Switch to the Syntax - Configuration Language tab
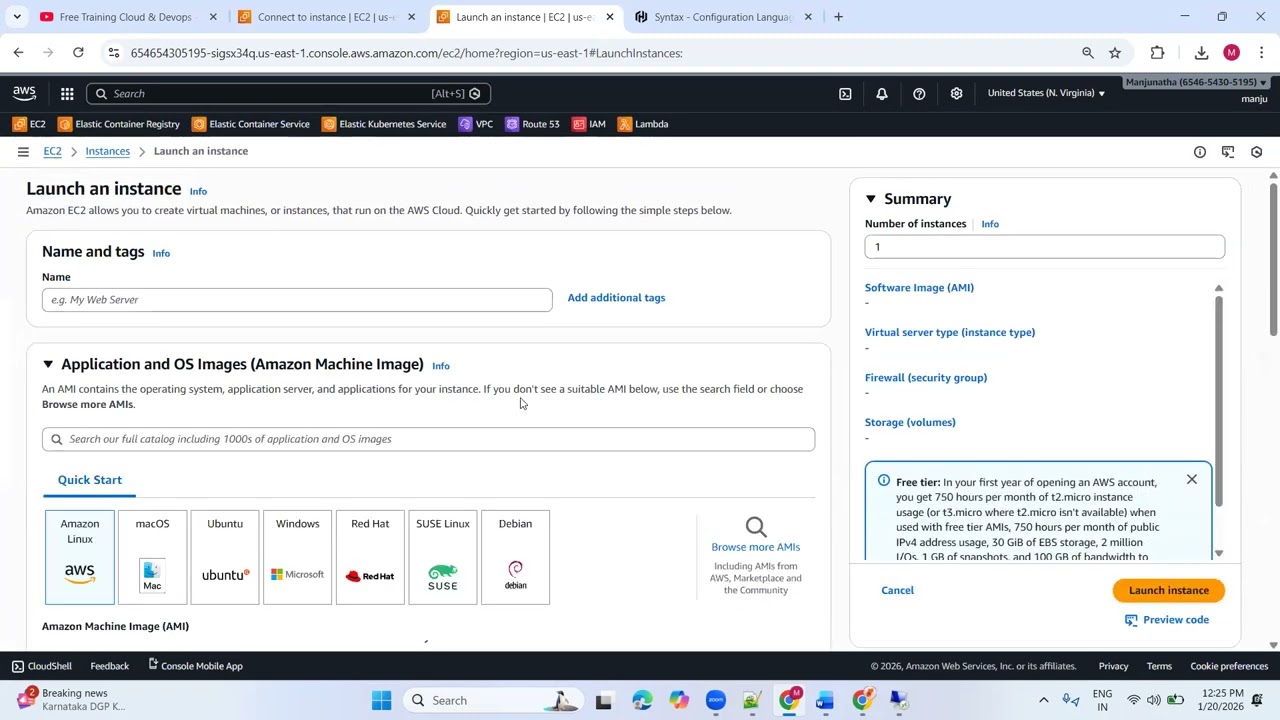 (x=724, y=17)
